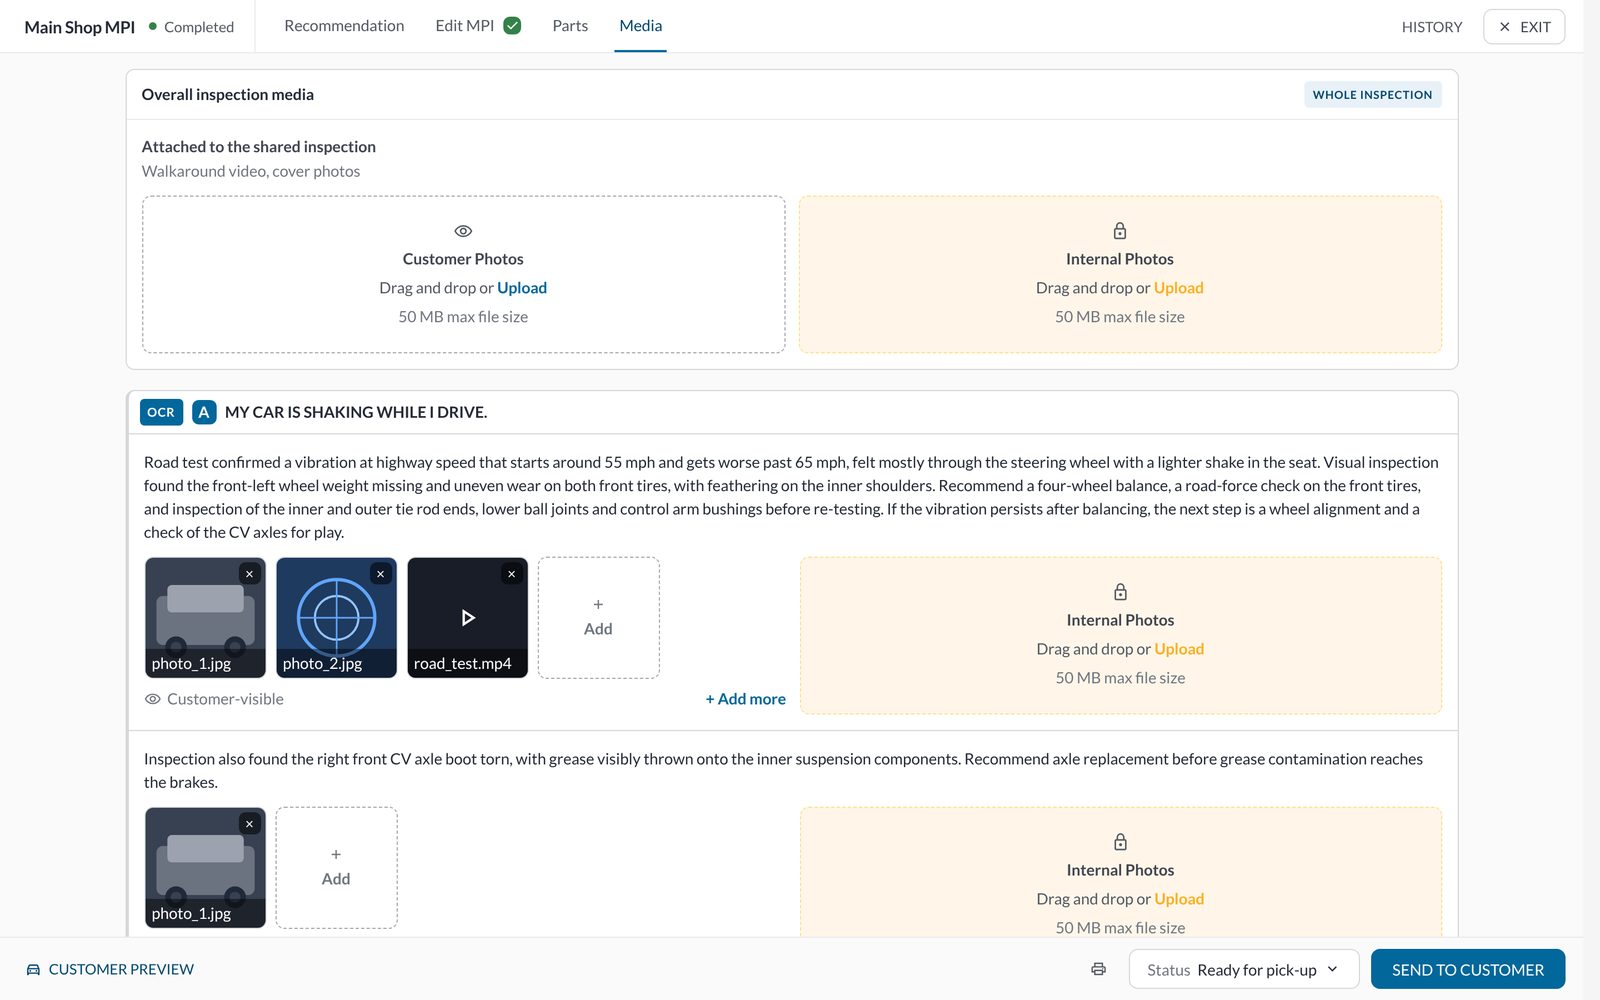Click the EXIT button
Screen dimensions: 1600x1000
click(x=1524, y=27)
